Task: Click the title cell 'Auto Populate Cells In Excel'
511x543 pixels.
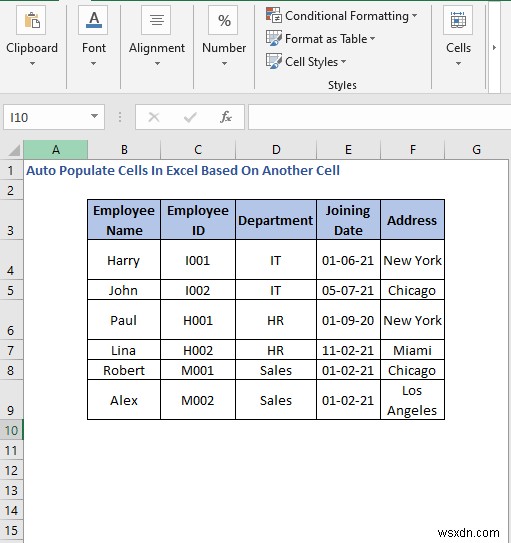Action: click(183, 170)
